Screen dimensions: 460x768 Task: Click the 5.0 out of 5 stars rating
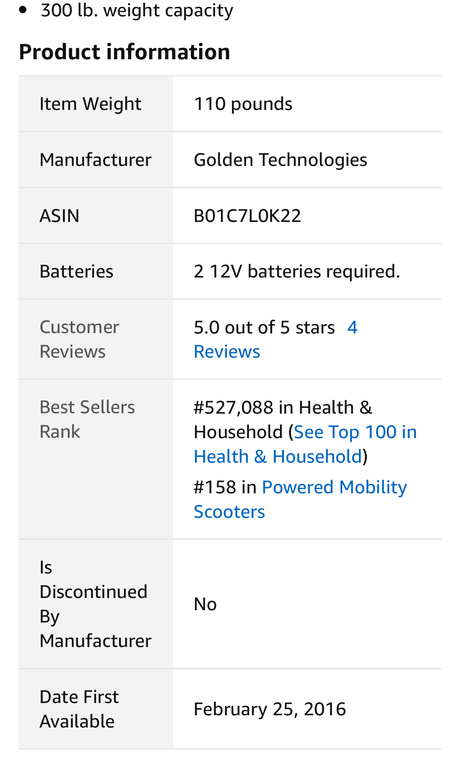pos(264,327)
